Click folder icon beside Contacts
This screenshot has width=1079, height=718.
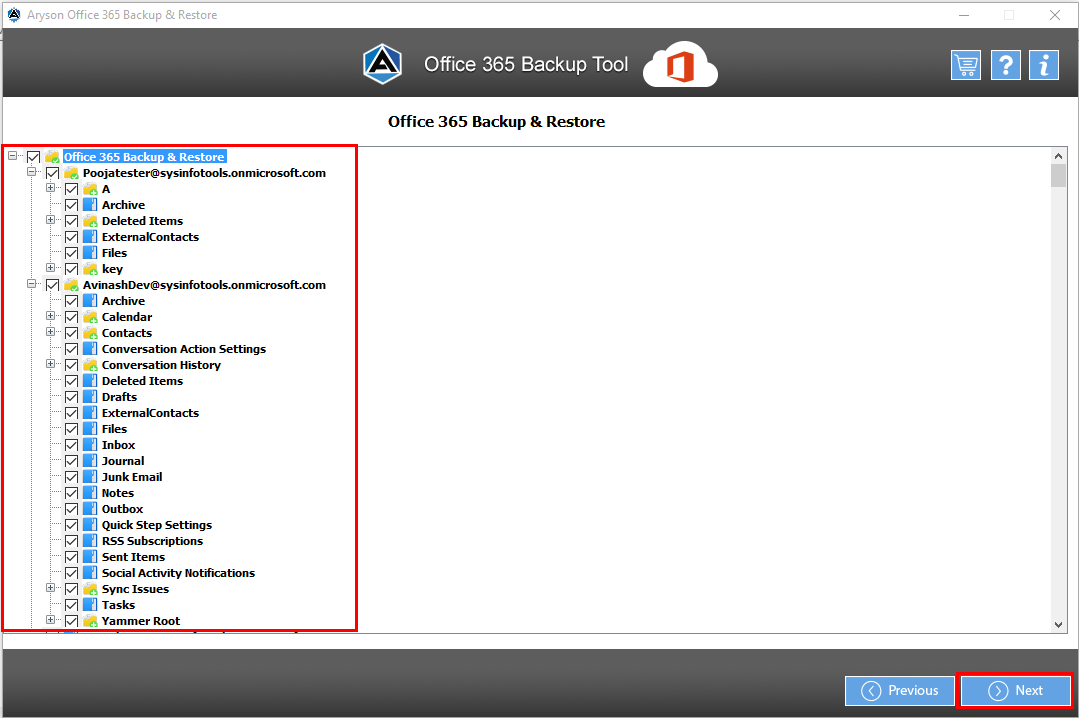click(x=90, y=332)
